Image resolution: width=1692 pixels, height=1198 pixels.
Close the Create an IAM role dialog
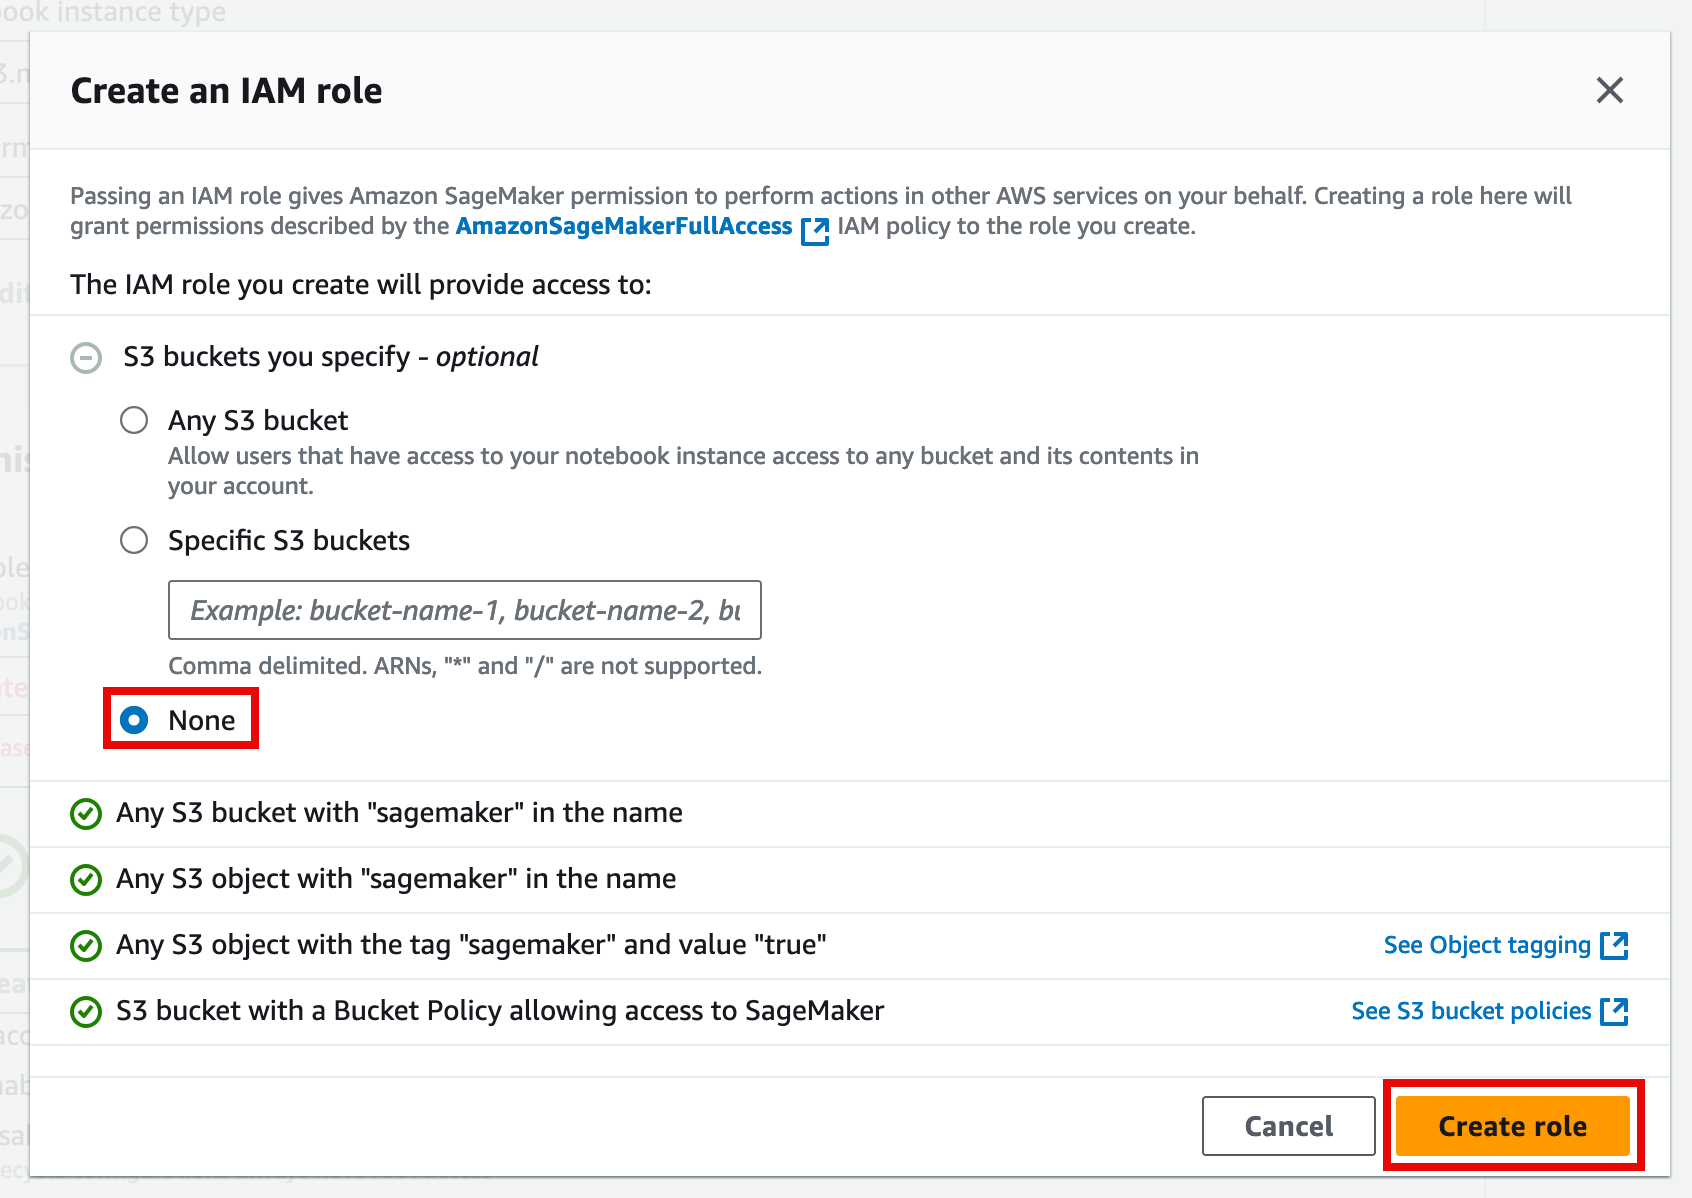1609,91
